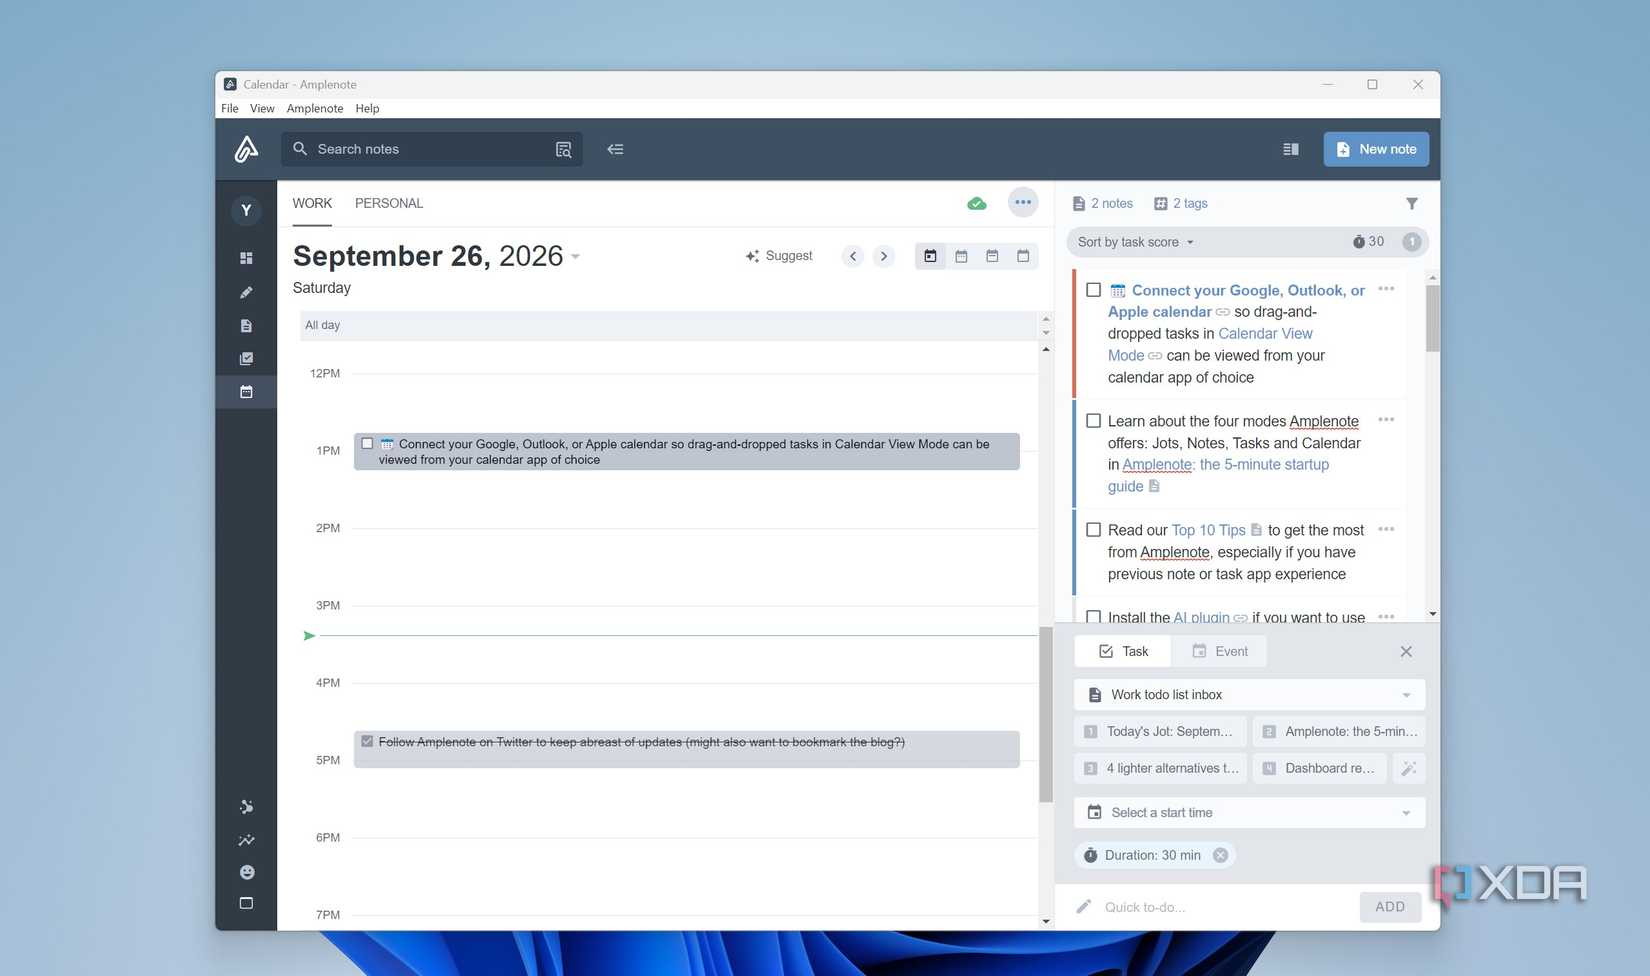Open Tasks mode from the sidebar

click(x=246, y=358)
